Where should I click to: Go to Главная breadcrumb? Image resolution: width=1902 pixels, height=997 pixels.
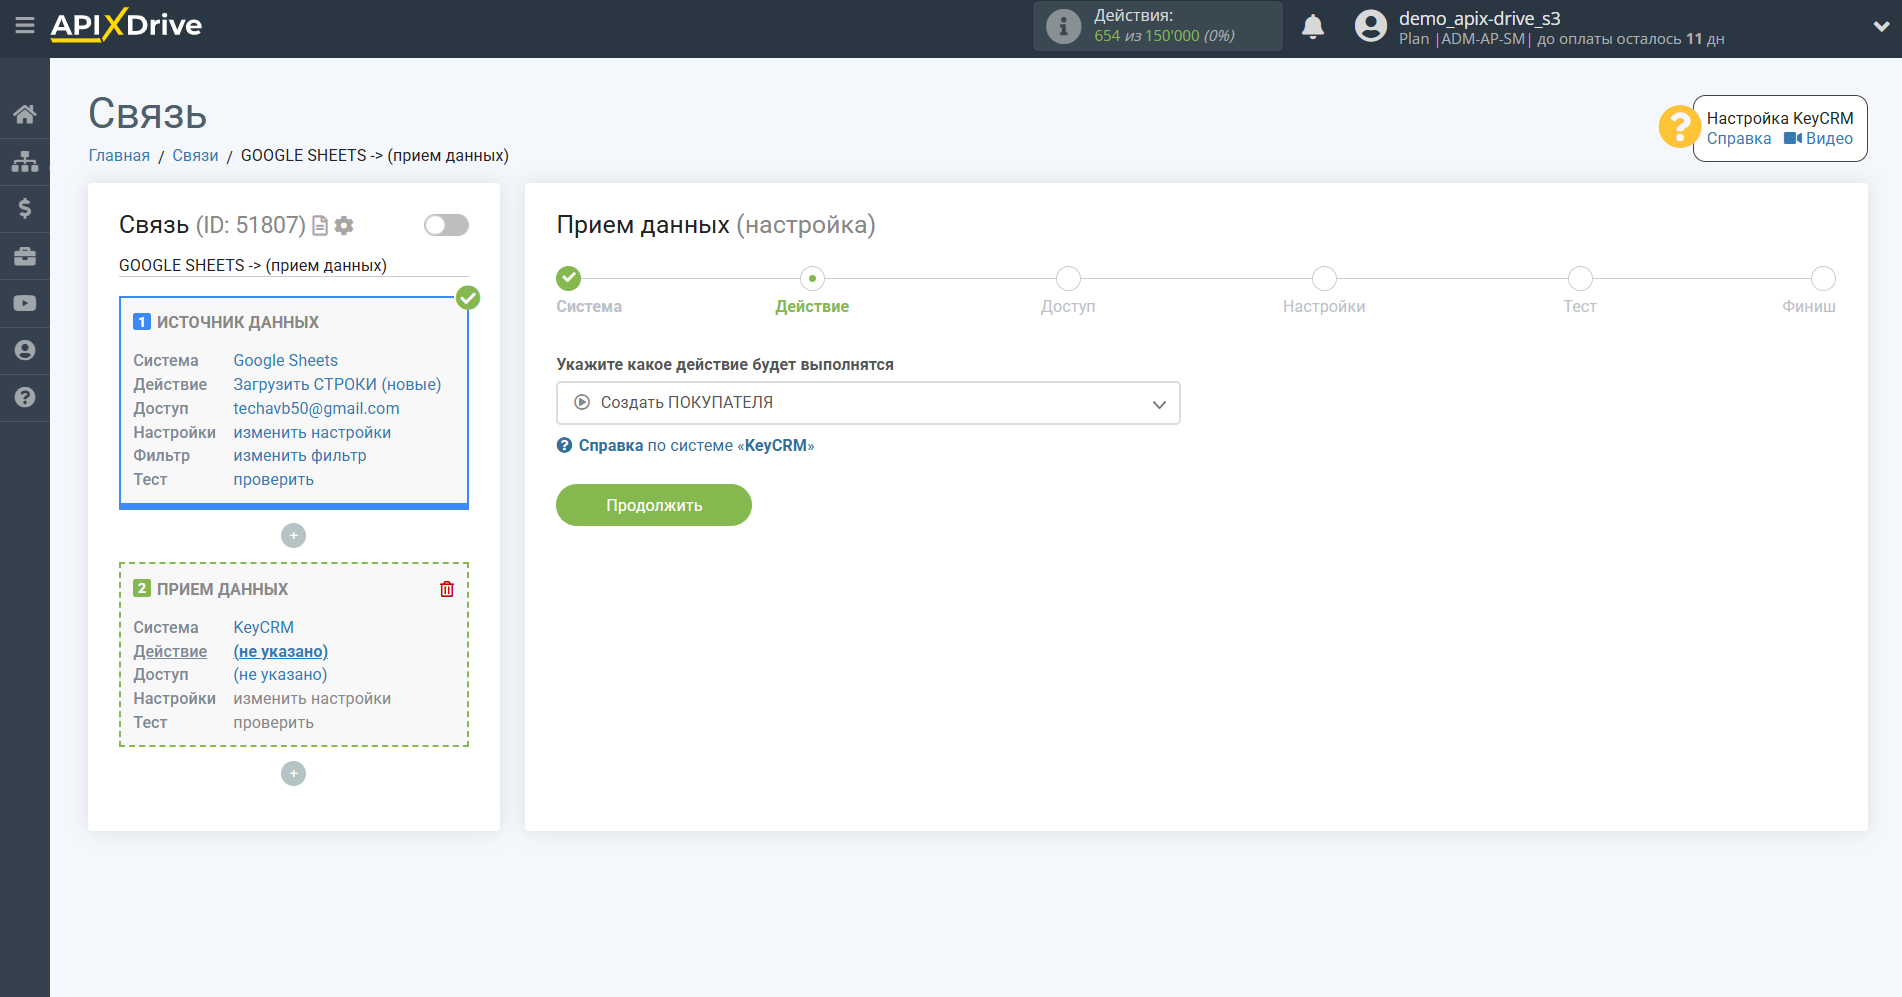(x=119, y=155)
